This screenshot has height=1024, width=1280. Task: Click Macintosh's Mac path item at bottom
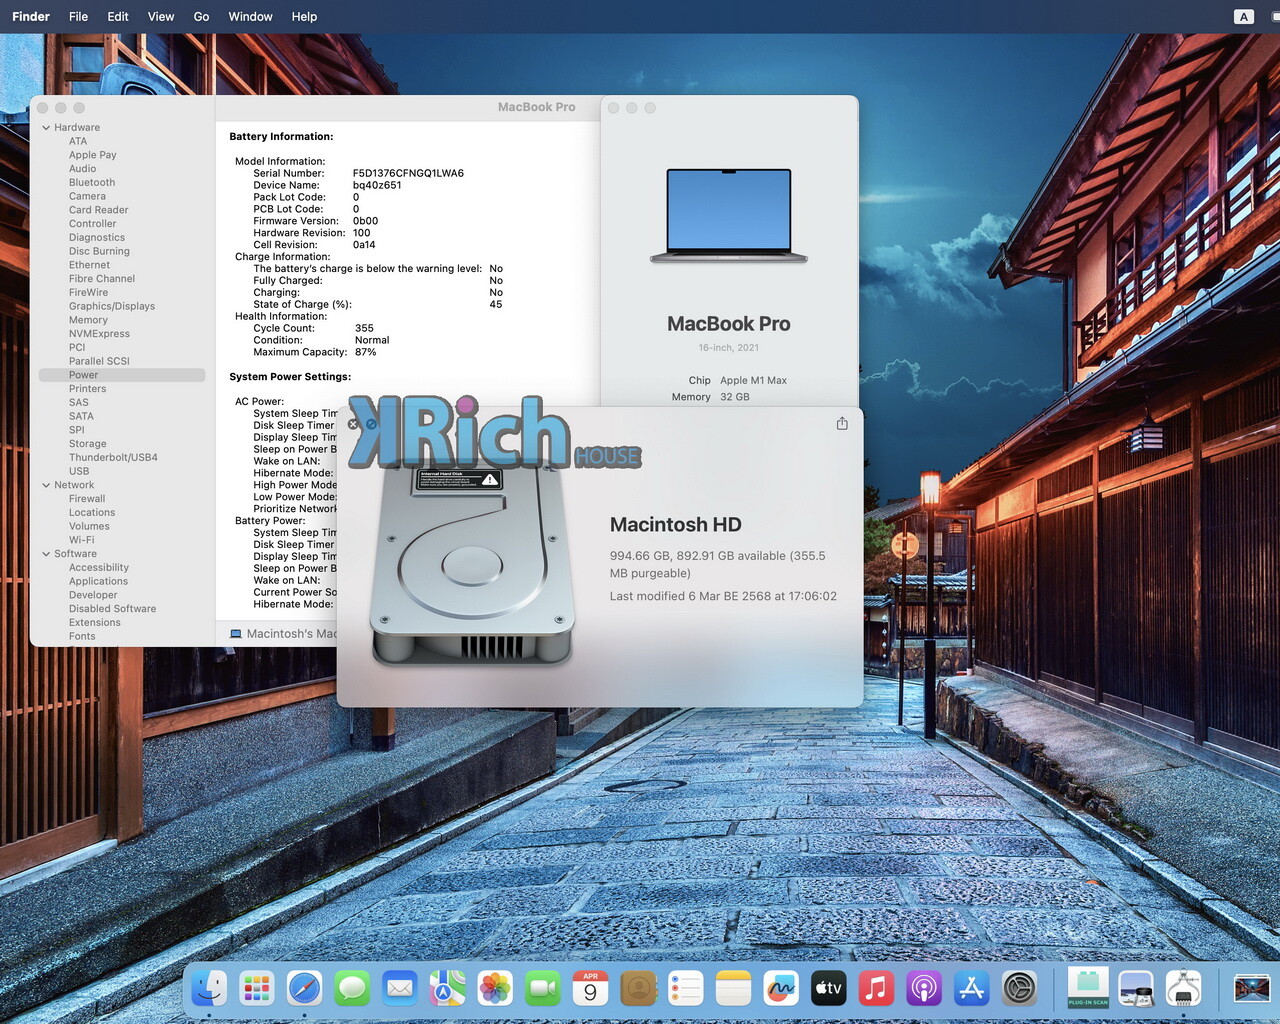(284, 634)
